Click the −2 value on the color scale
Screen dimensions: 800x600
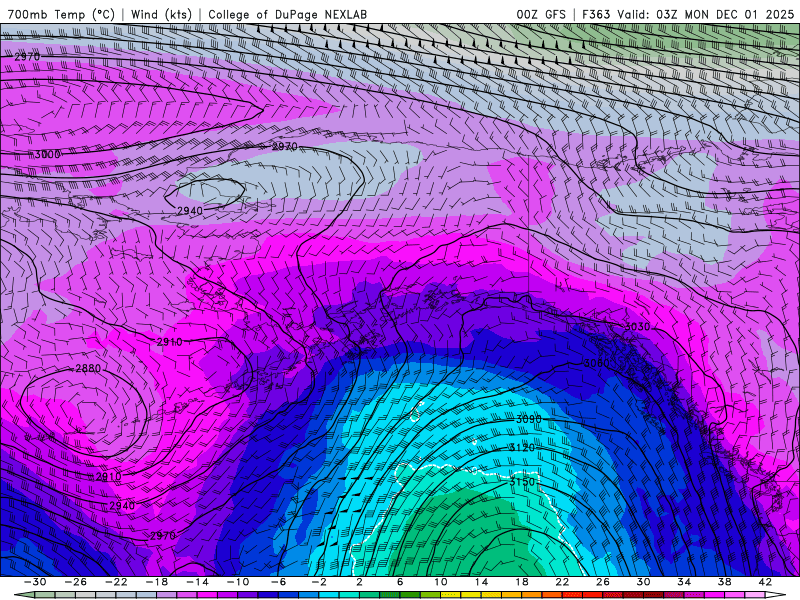click(x=319, y=582)
